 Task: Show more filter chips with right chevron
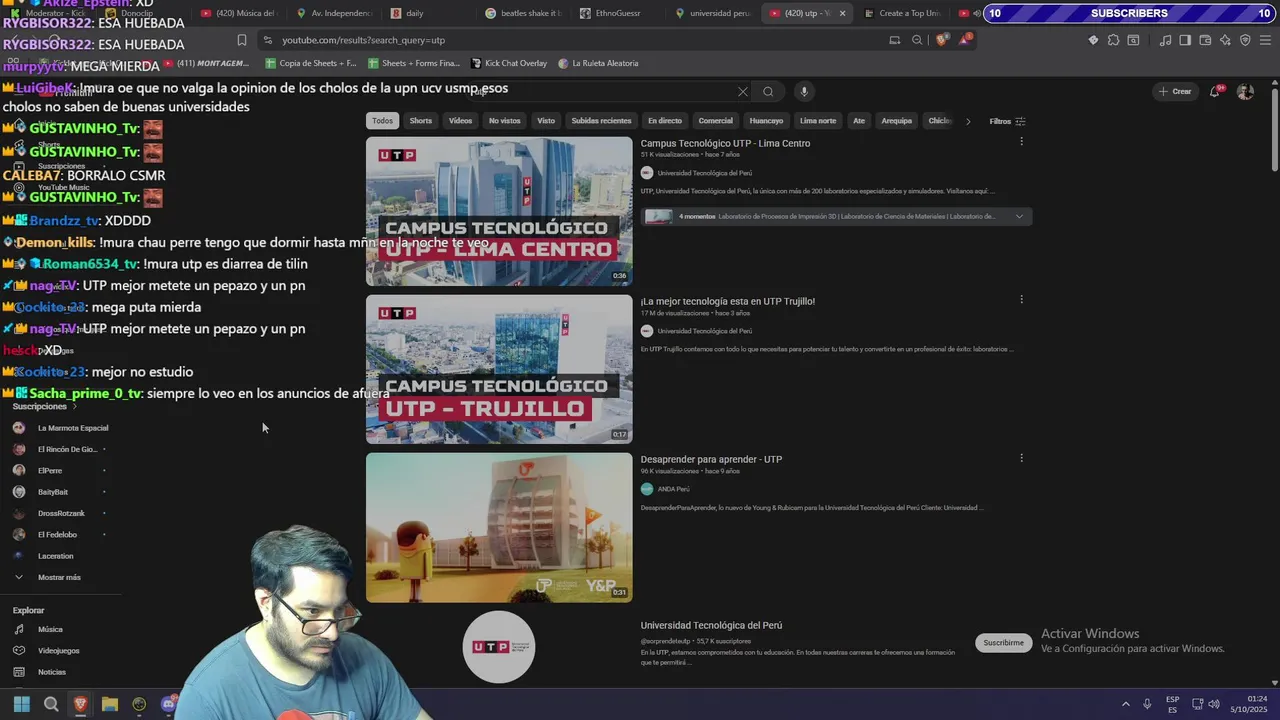point(968,121)
